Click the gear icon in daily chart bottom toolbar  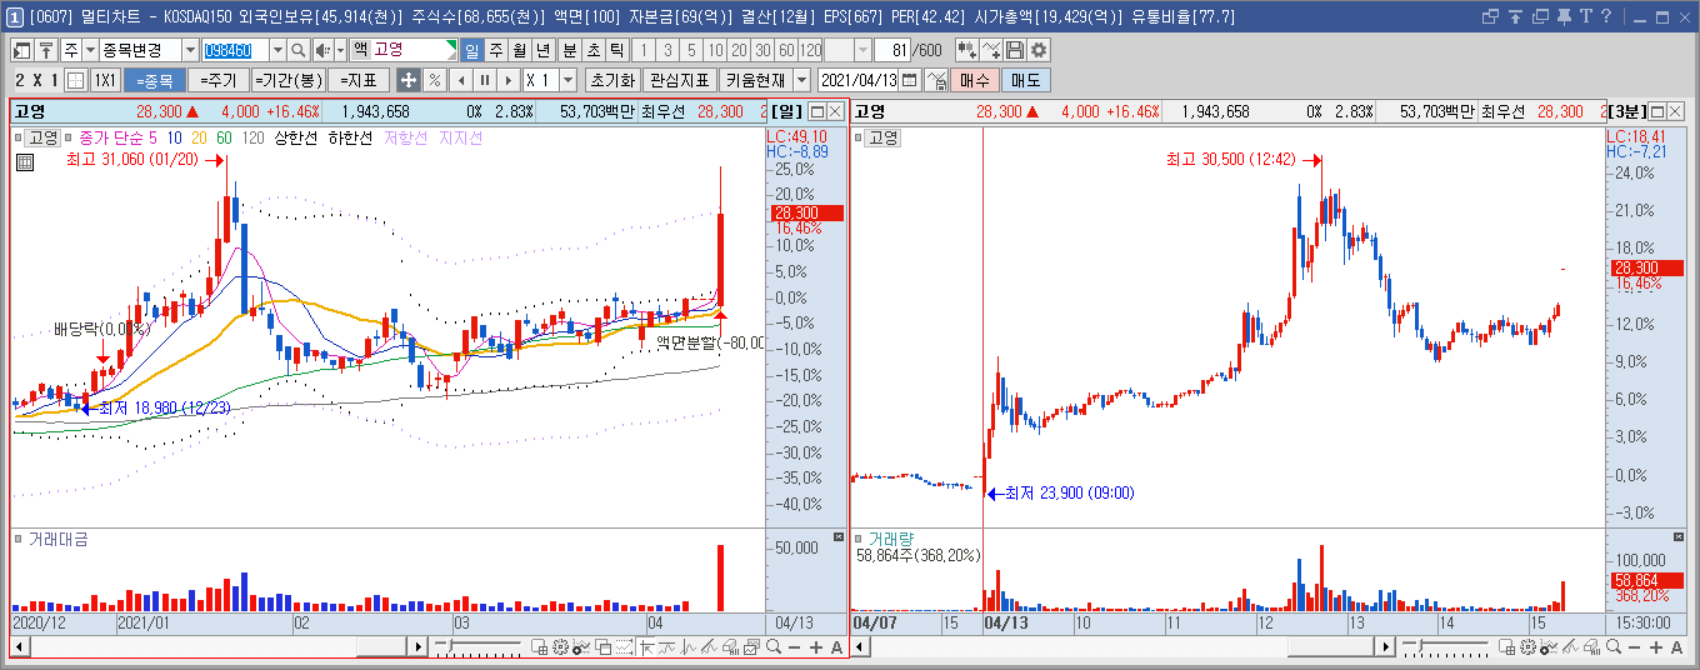coord(560,647)
